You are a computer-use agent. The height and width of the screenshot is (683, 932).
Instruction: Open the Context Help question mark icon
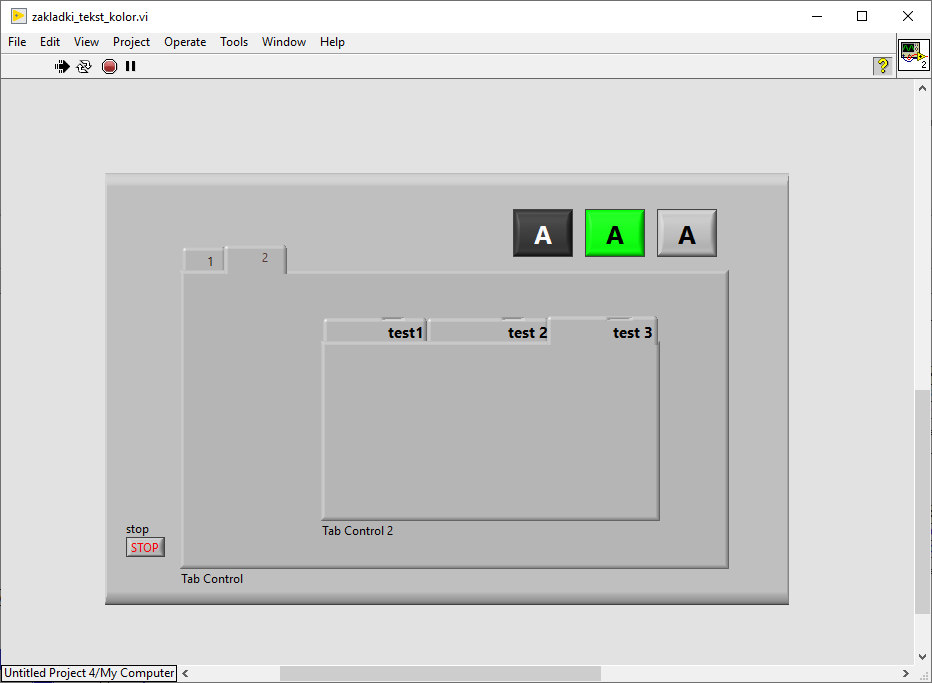[x=883, y=65]
